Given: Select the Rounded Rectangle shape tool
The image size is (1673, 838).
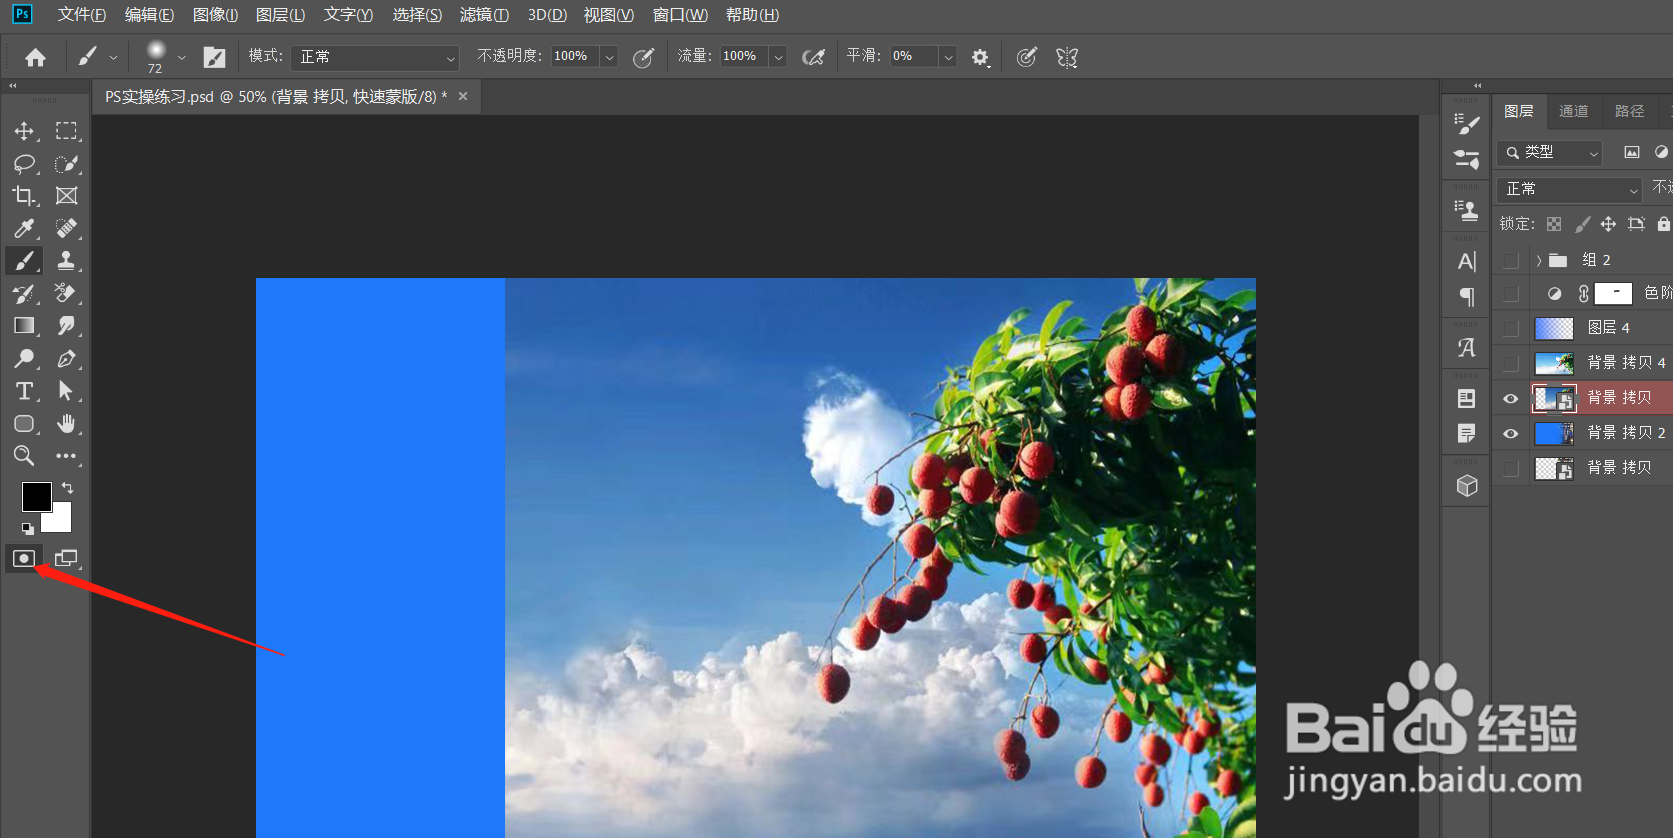Looking at the screenshot, I should pos(24,423).
